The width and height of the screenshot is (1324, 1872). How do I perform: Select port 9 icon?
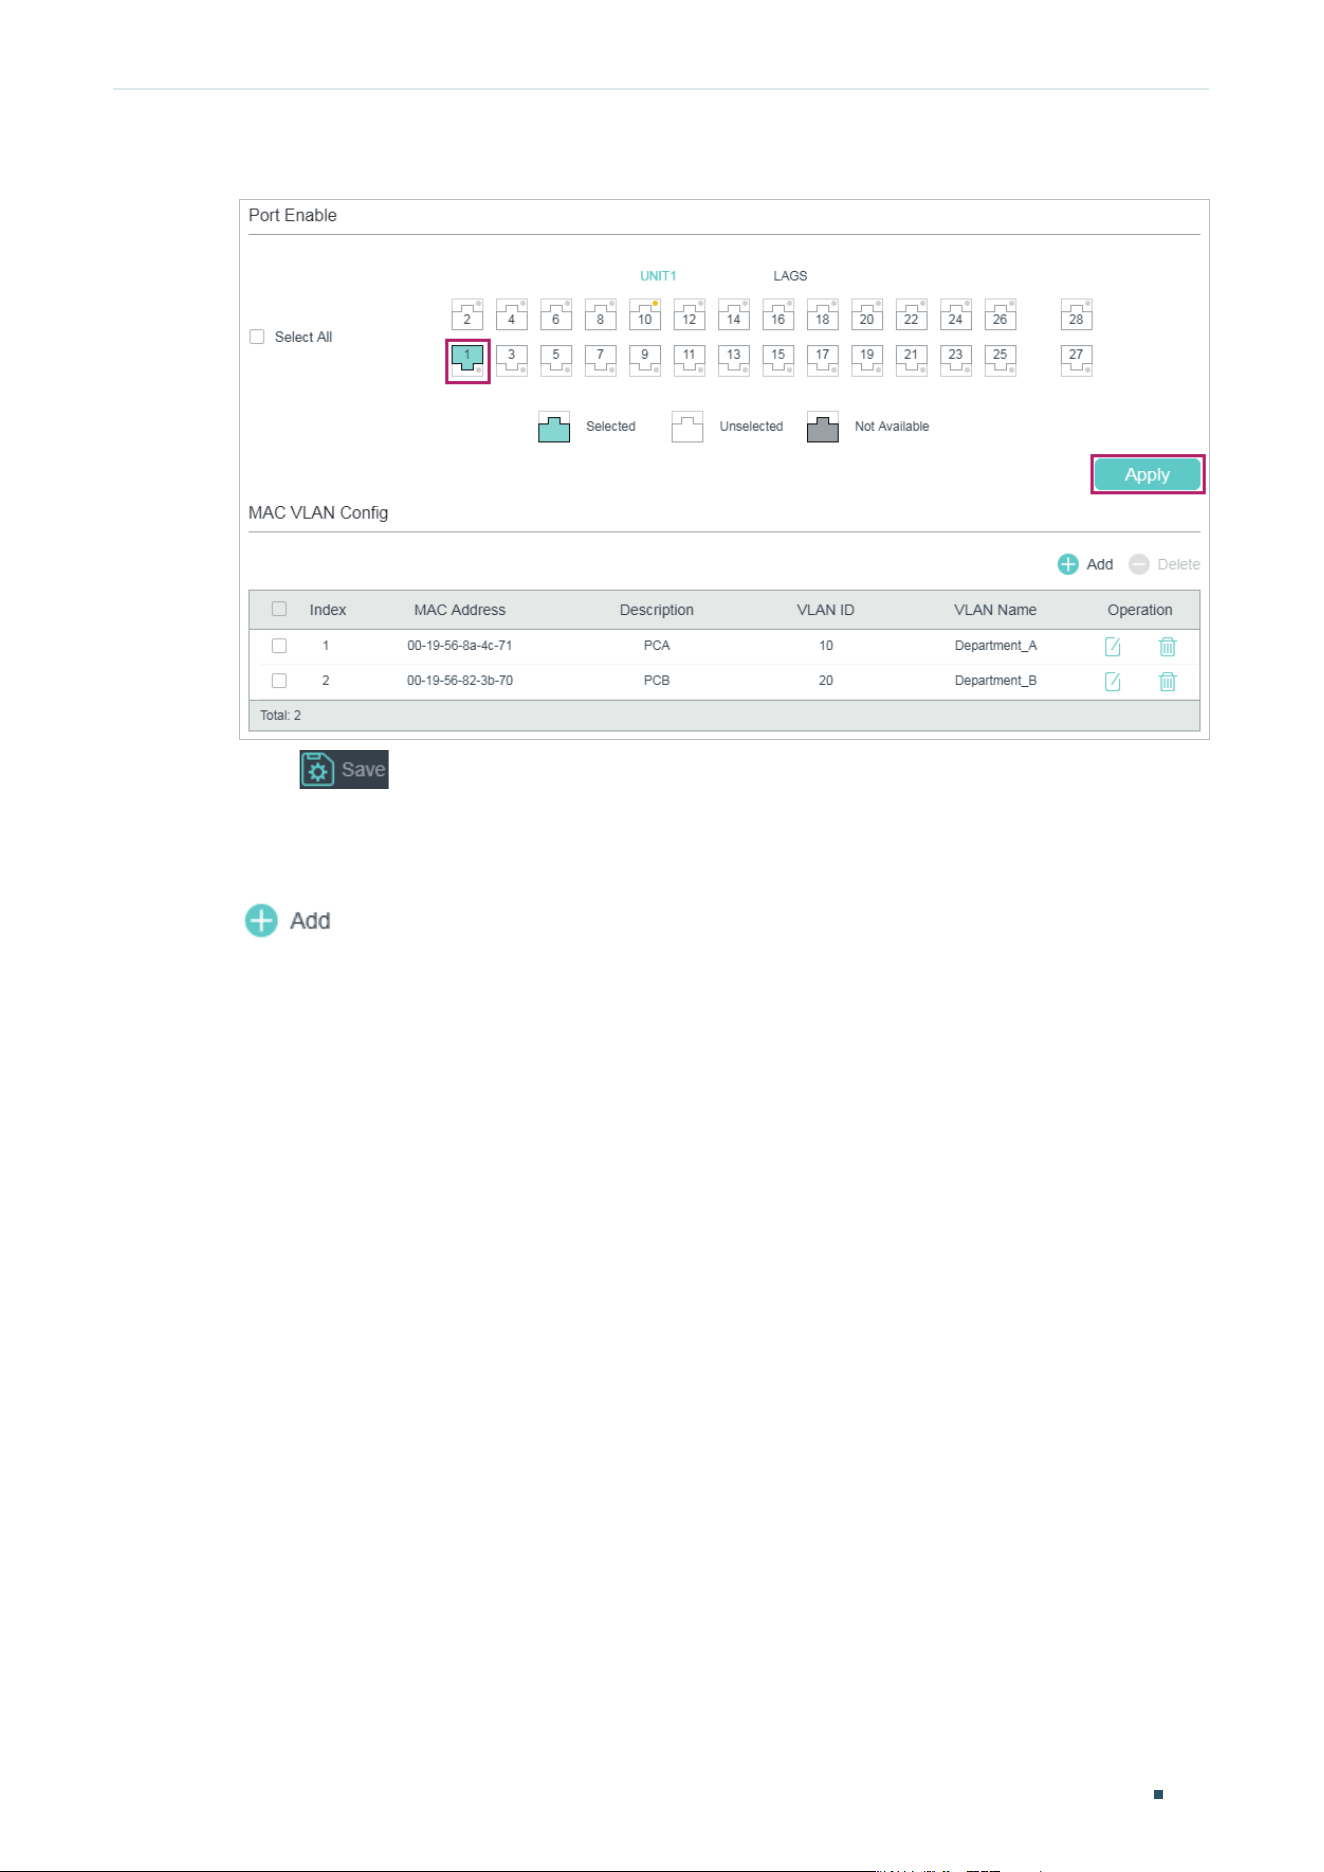click(645, 360)
